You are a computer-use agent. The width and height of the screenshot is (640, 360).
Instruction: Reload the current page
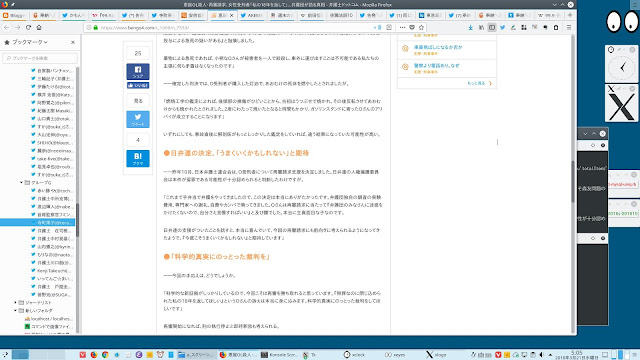28,27
